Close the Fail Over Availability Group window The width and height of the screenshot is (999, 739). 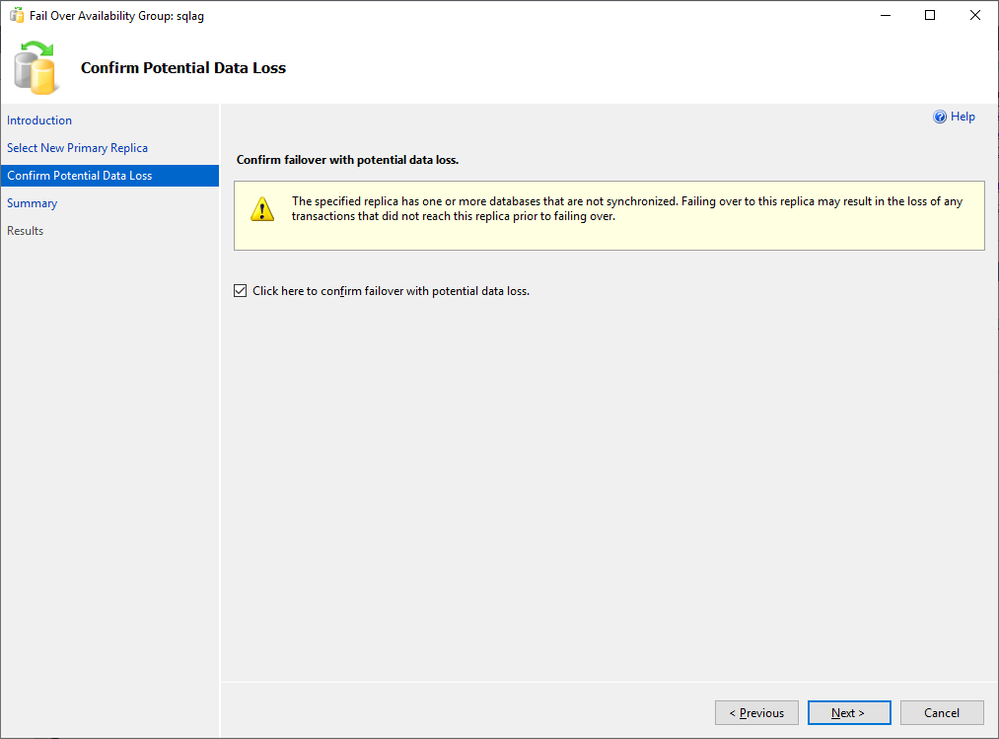click(975, 15)
